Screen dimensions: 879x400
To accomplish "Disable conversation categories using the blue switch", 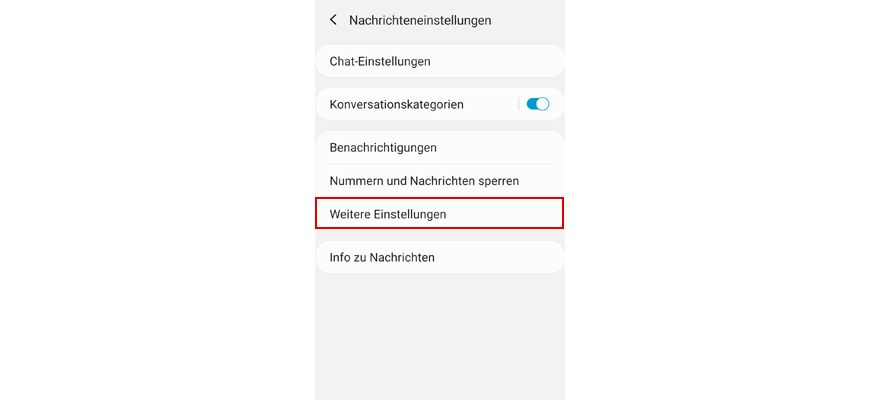I will pos(538,104).
